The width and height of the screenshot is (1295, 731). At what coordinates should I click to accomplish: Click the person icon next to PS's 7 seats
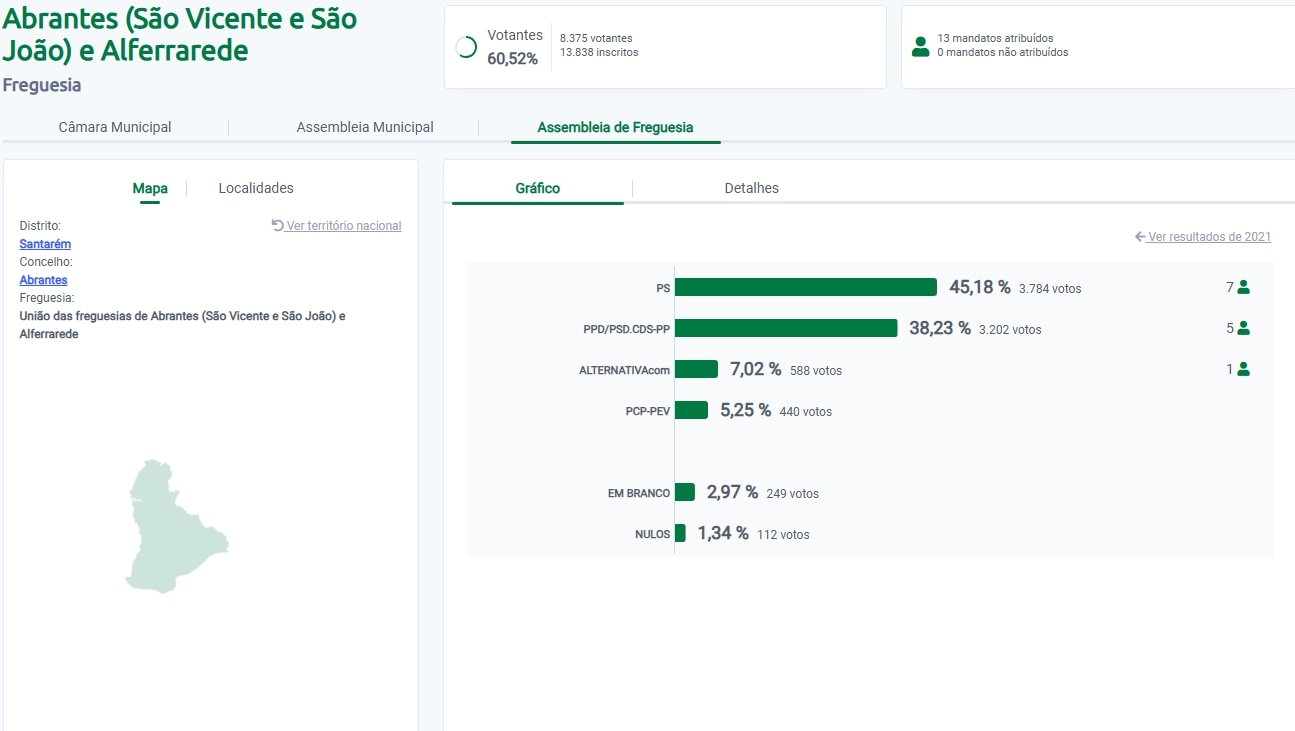(1243, 287)
